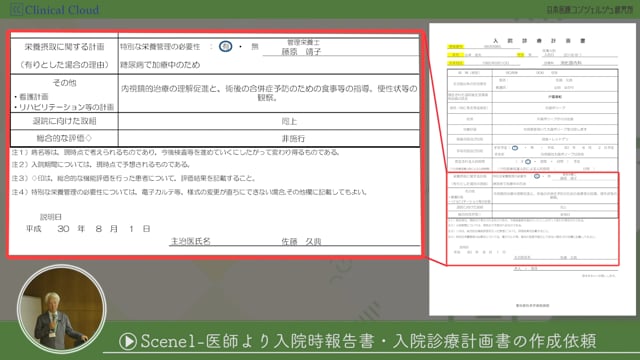
Task: Click the Clinical Cloud logo
Action: click(55, 9)
